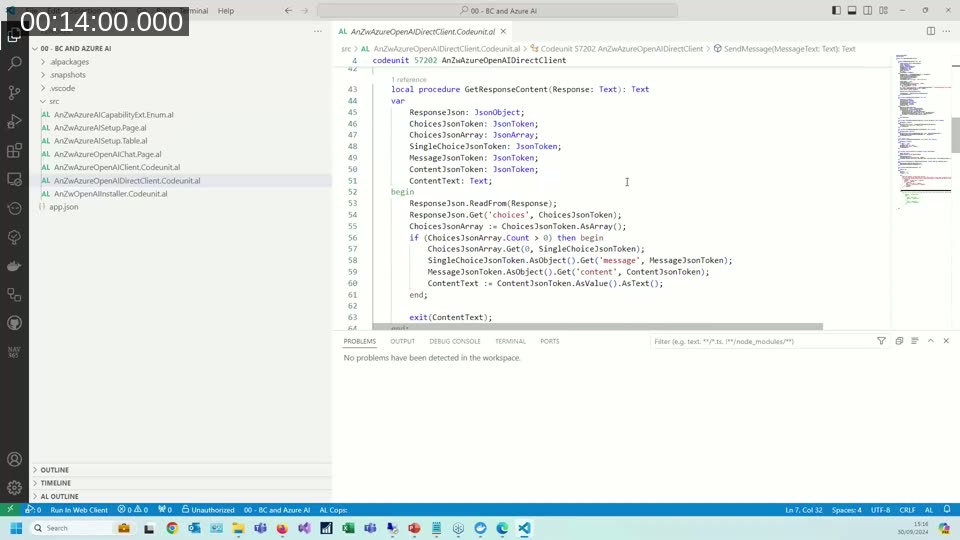
Task: Open Accounts menu icon
Action: pyautogui.click(x=14, y=459)
